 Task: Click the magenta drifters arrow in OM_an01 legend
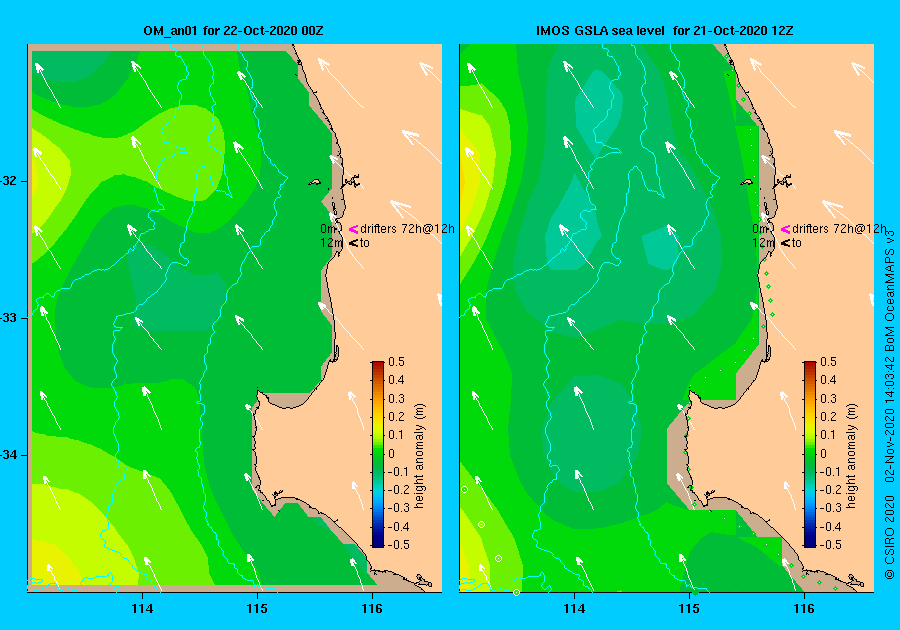point(353,229)
